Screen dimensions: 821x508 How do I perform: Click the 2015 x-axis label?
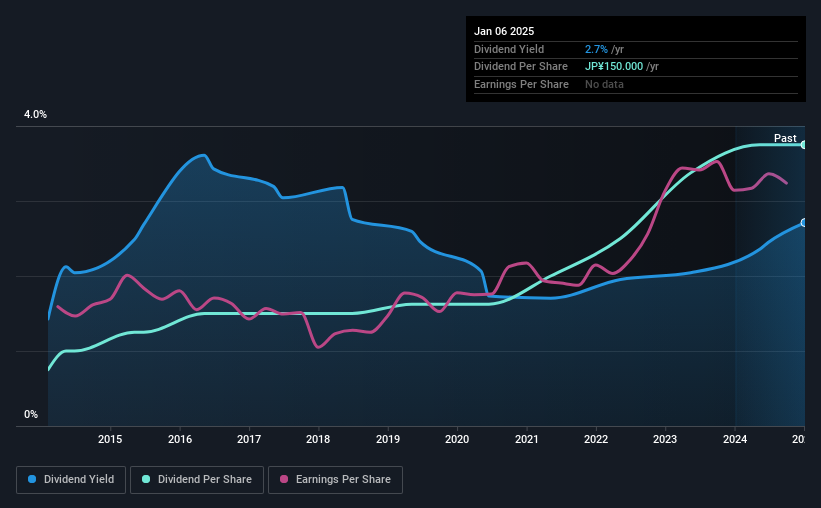[110, 439]
